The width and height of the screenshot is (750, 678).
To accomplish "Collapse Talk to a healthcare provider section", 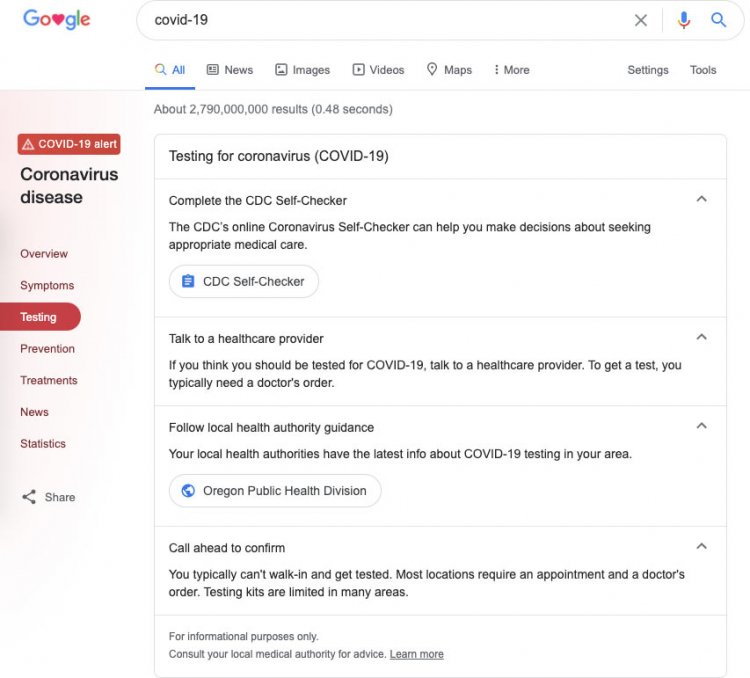I will point(701,337).
